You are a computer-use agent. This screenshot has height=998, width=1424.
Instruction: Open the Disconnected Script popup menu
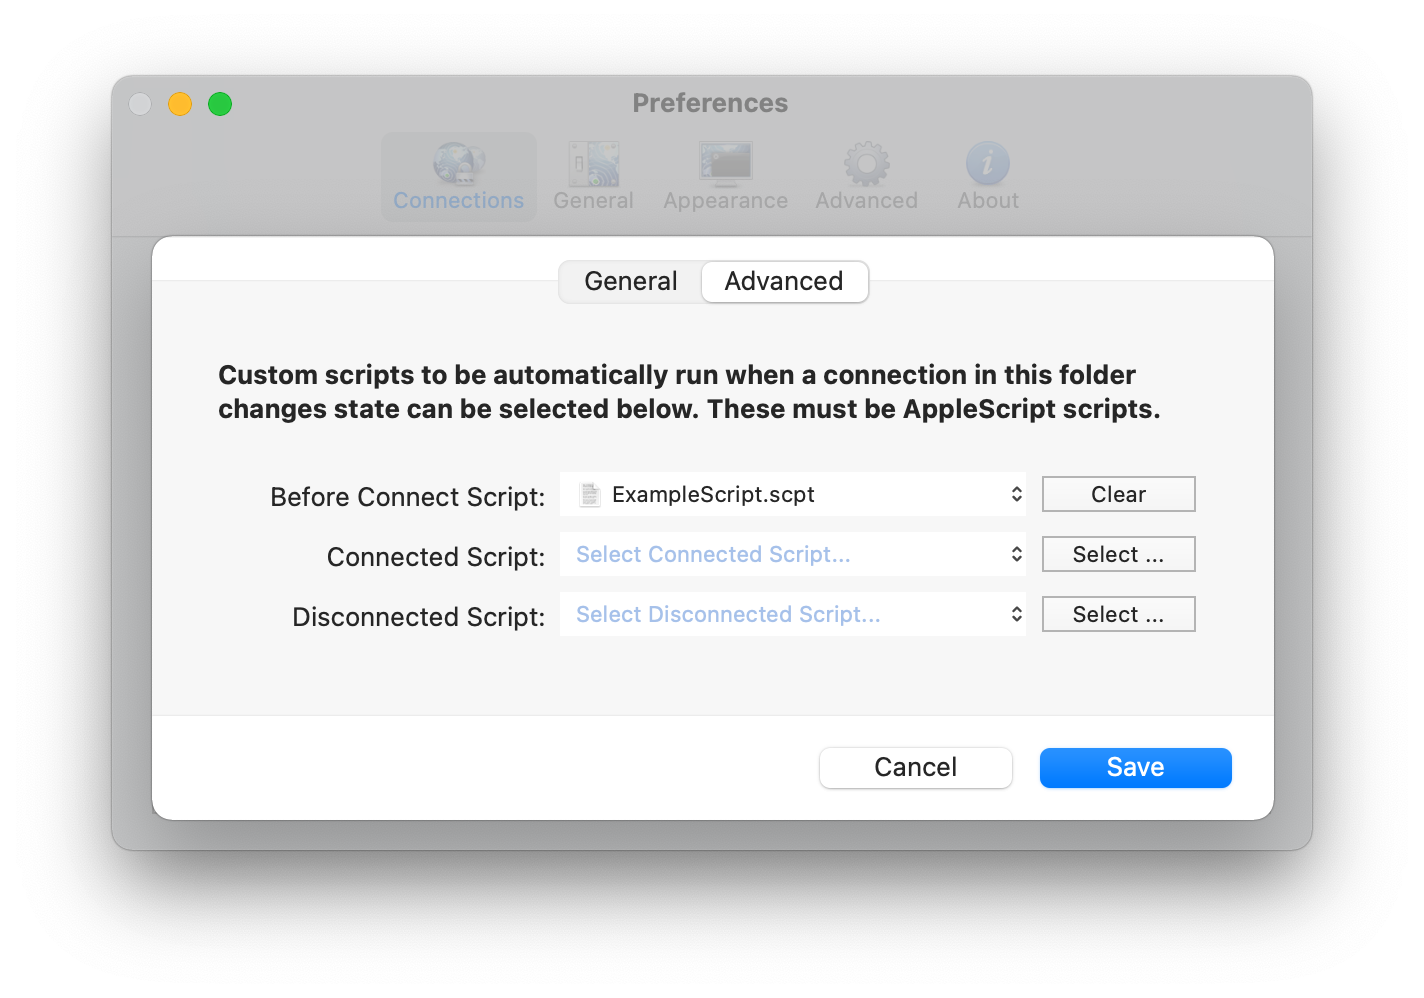pos(793,614)
